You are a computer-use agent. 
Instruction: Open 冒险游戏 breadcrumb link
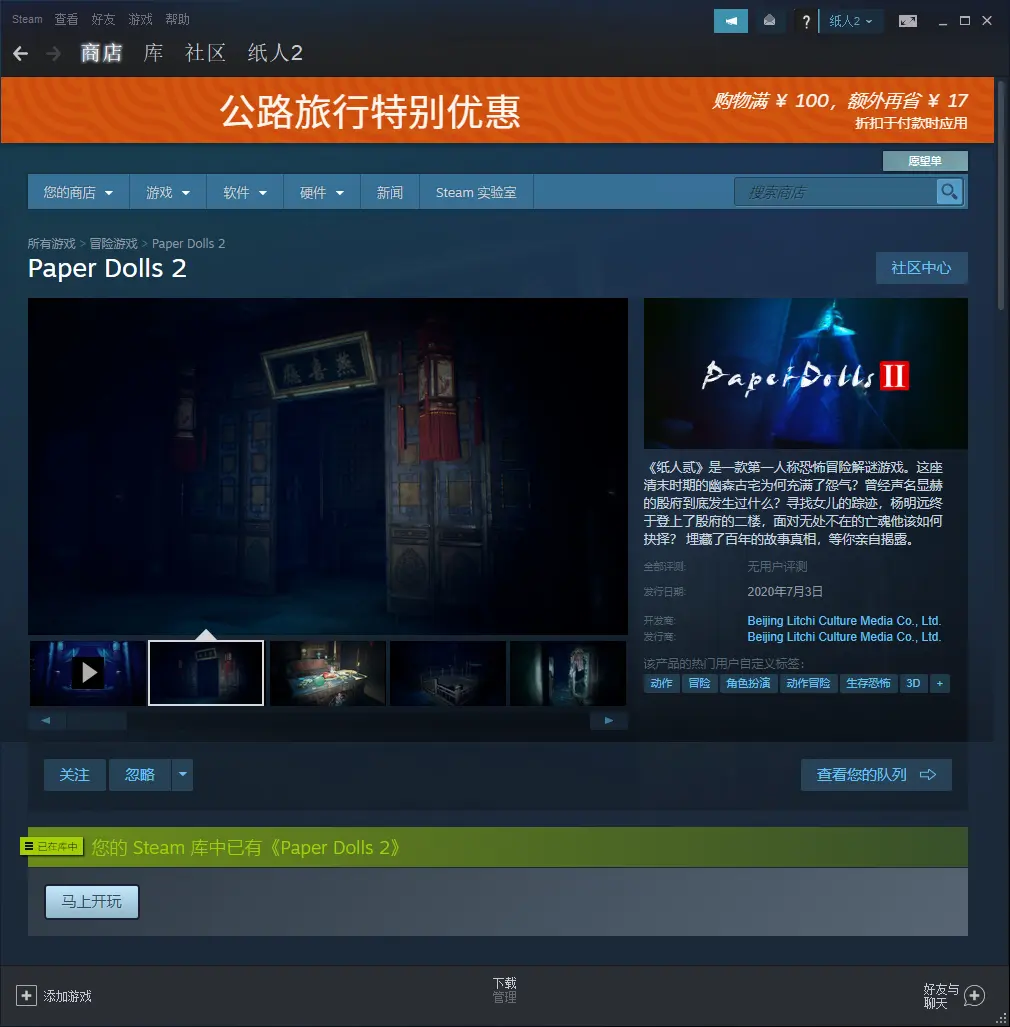click(113, 244)
